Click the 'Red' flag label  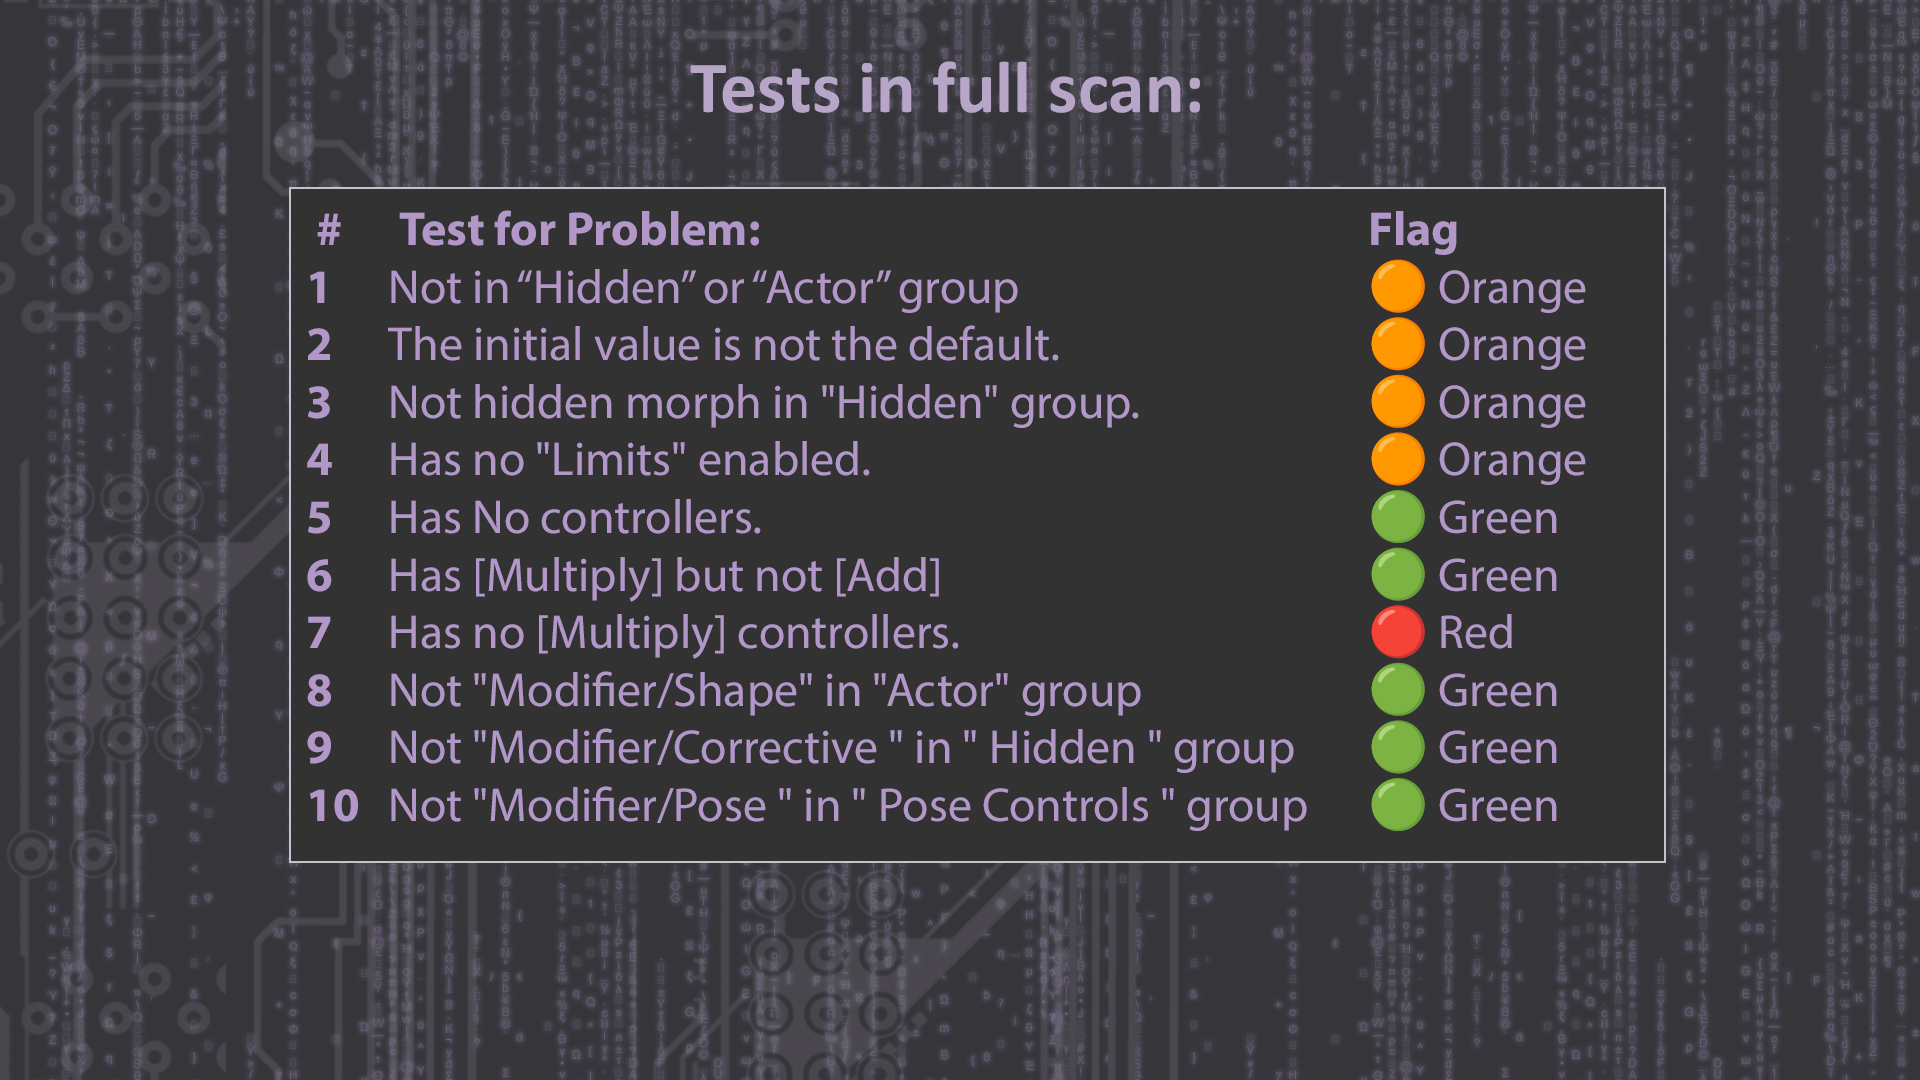[x=1475, y=633]
